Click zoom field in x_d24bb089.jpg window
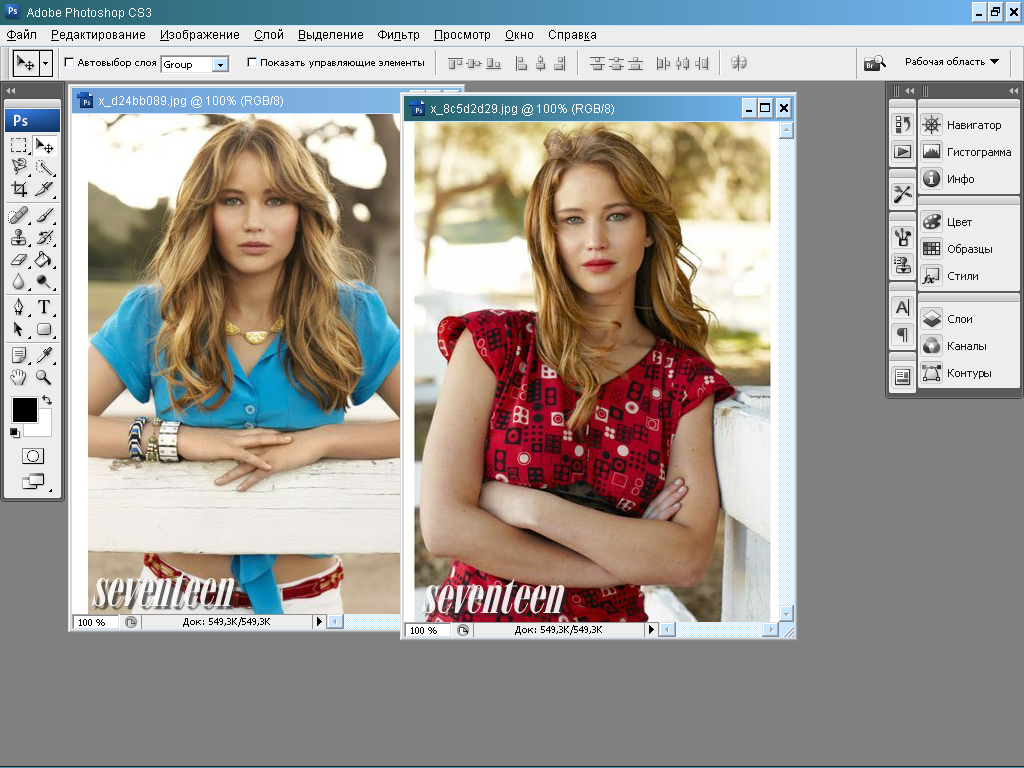This screenshot has height=768, width=1024. point(95,622)
